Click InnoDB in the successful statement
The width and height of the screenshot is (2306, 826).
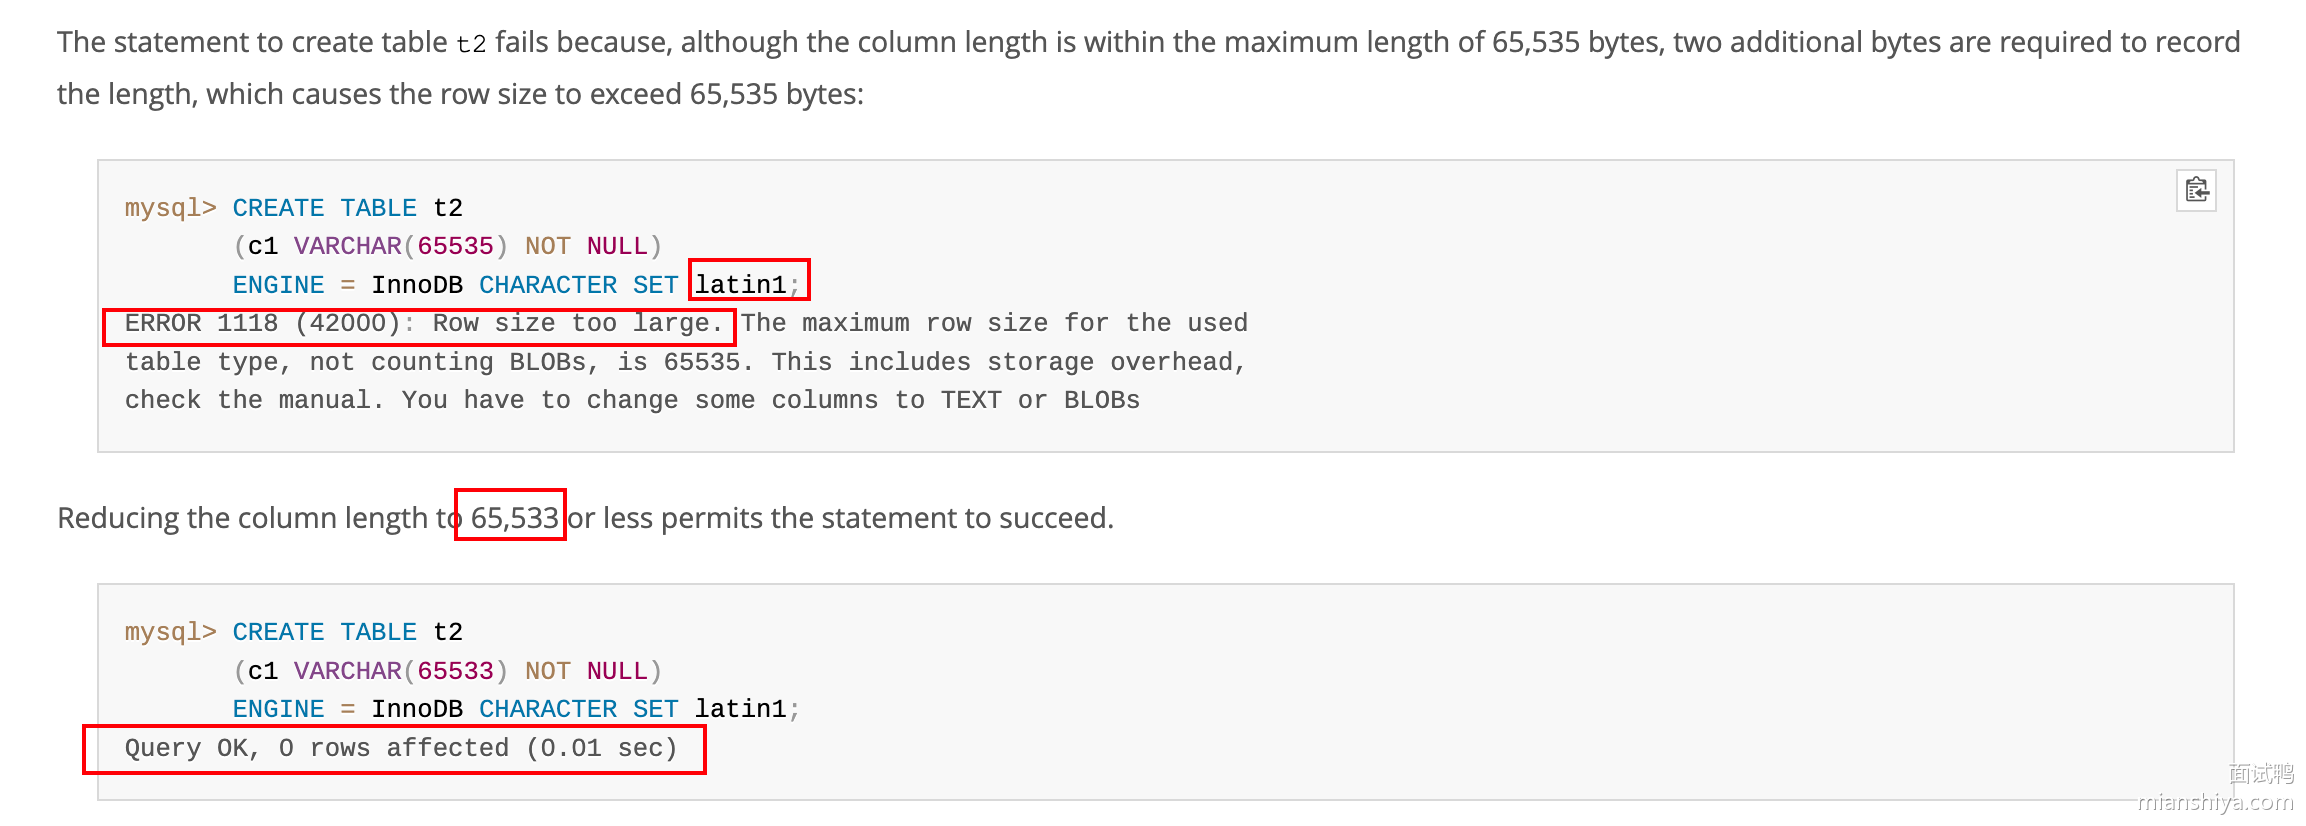(417, 709)
